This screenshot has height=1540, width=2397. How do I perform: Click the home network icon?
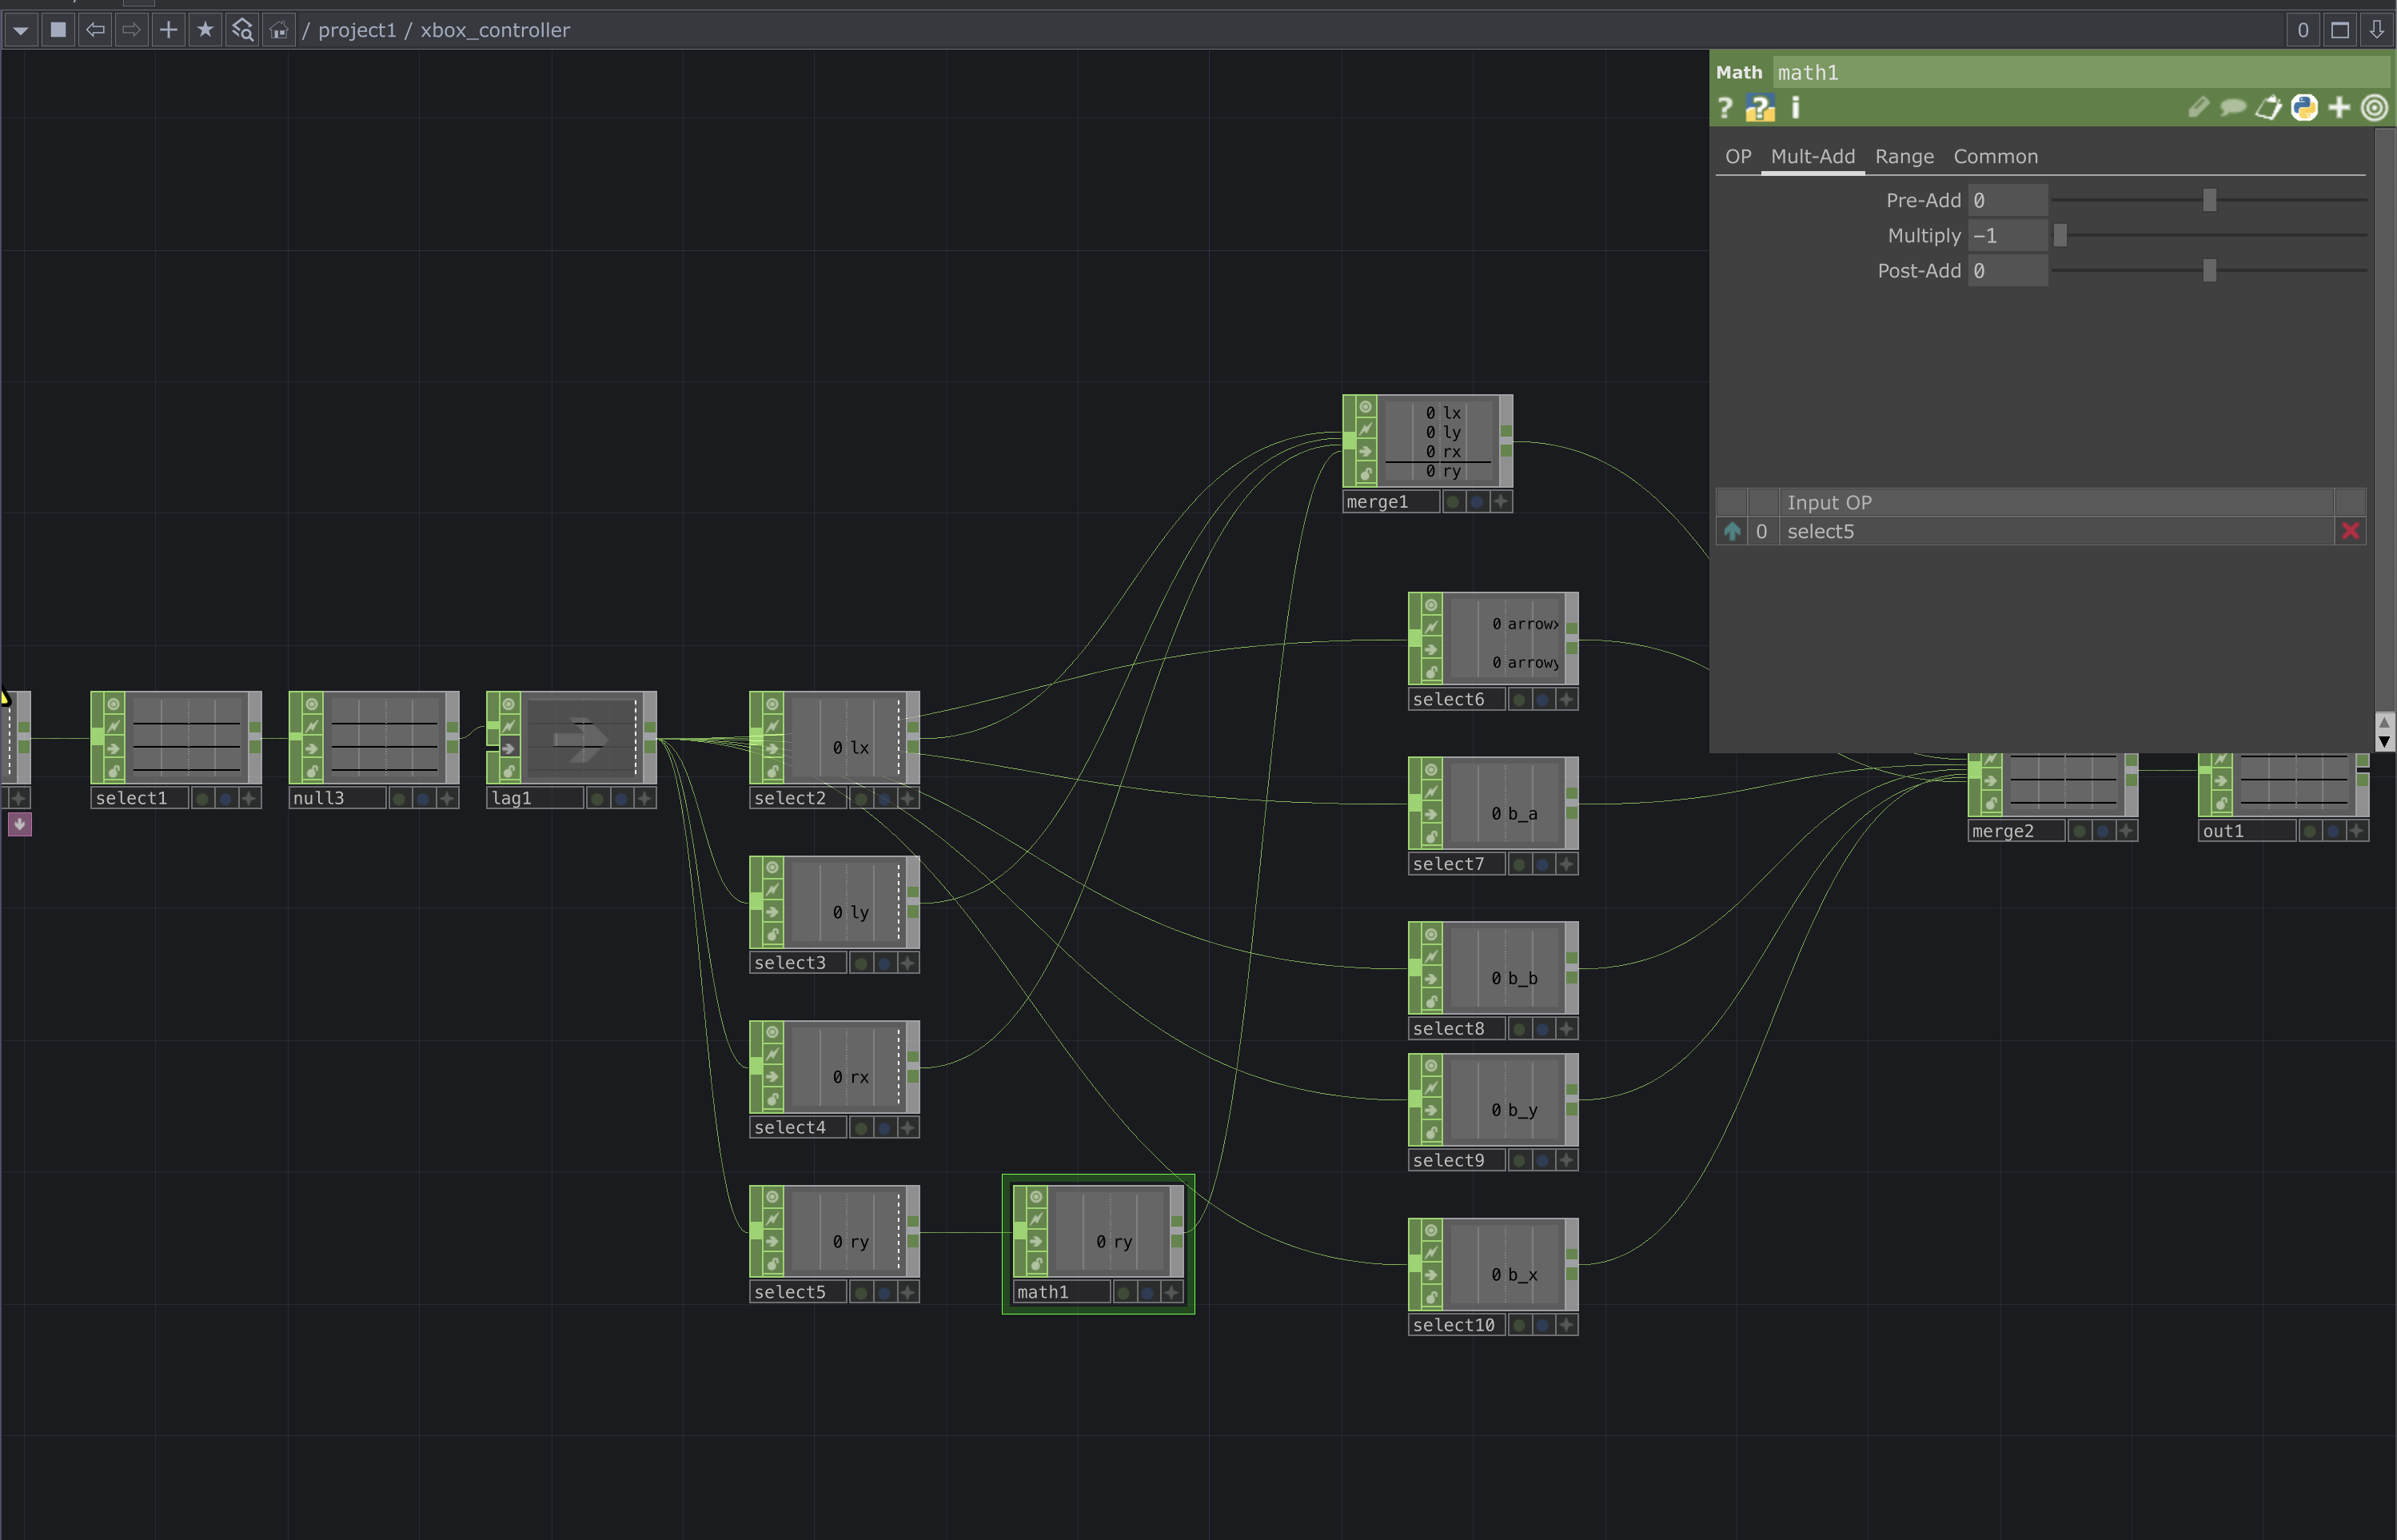[279, 30]
